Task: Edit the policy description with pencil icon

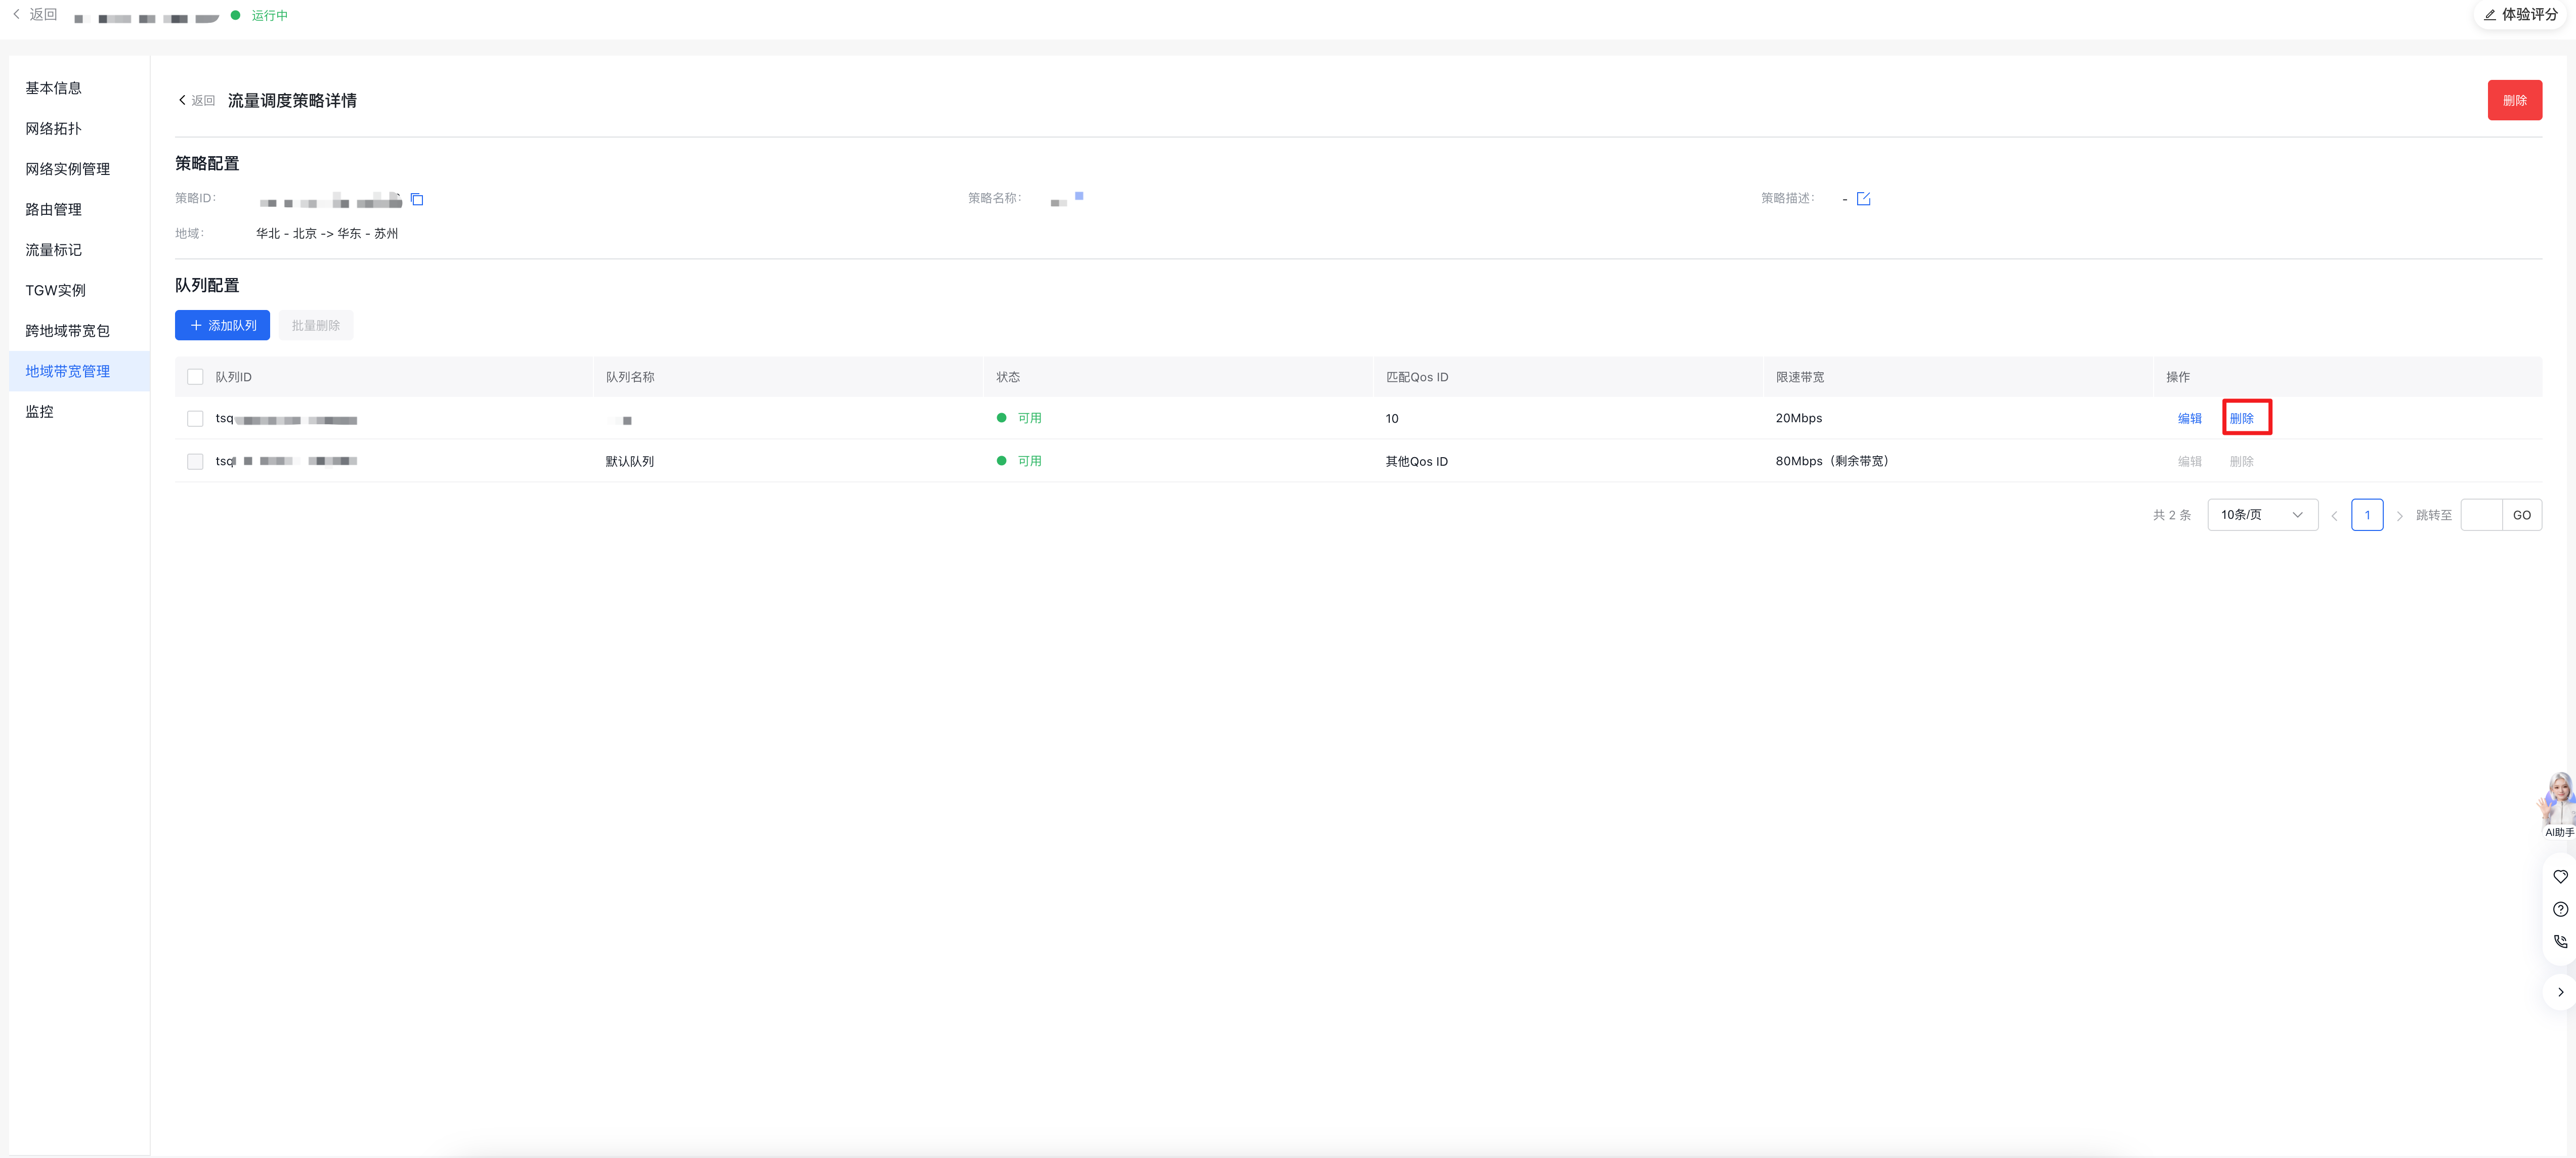Action: point(1863,199)
